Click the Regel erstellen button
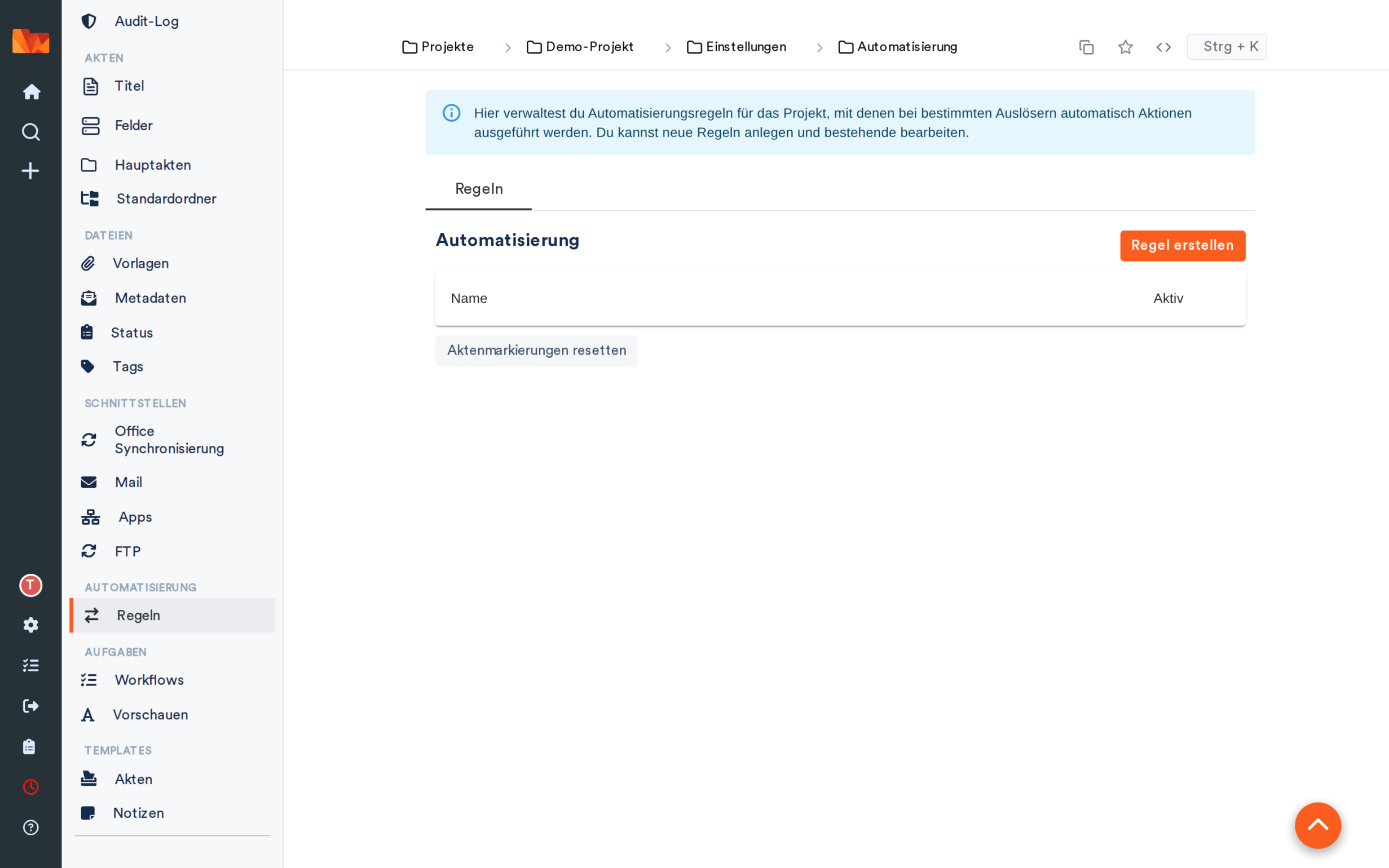This screenshot has height=868, width=1389. click(x=1183, y=246)
